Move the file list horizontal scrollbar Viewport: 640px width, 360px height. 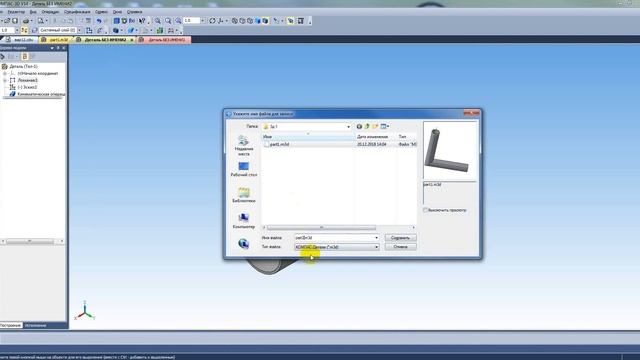pyautogui.click(x=321, y=227)
